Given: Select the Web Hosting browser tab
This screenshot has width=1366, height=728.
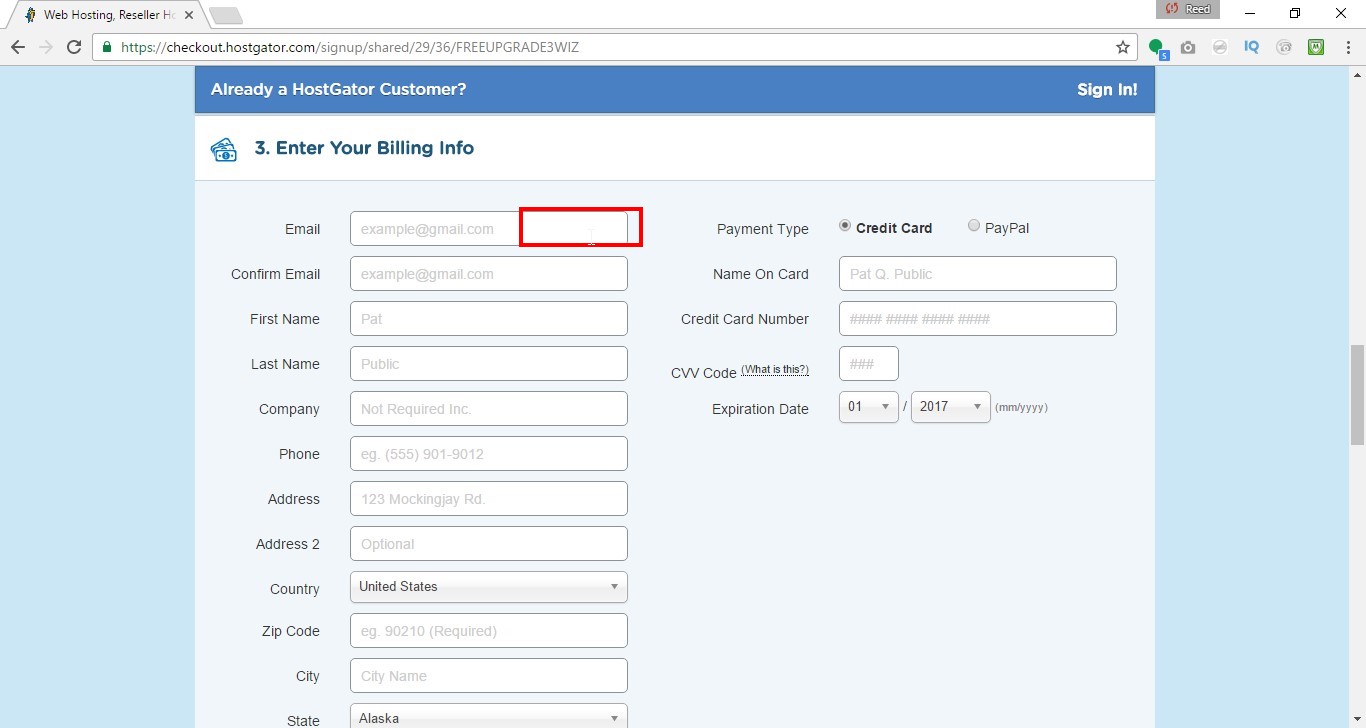Looking at the screenshot, I should coord(108,15).
